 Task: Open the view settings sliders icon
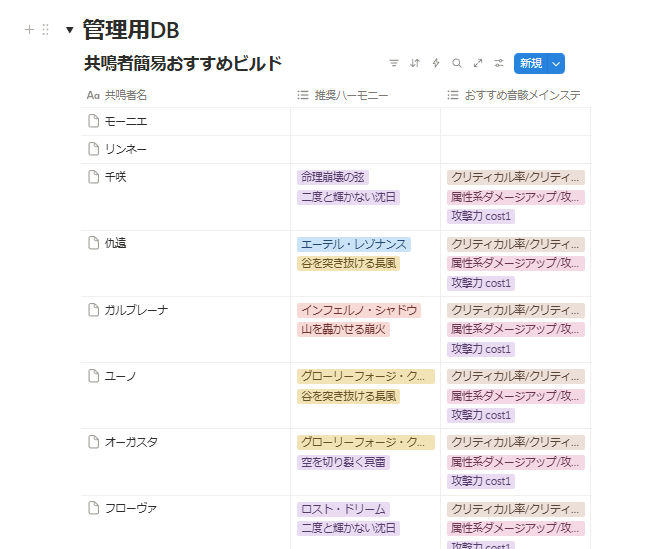[x=499, y=63]
